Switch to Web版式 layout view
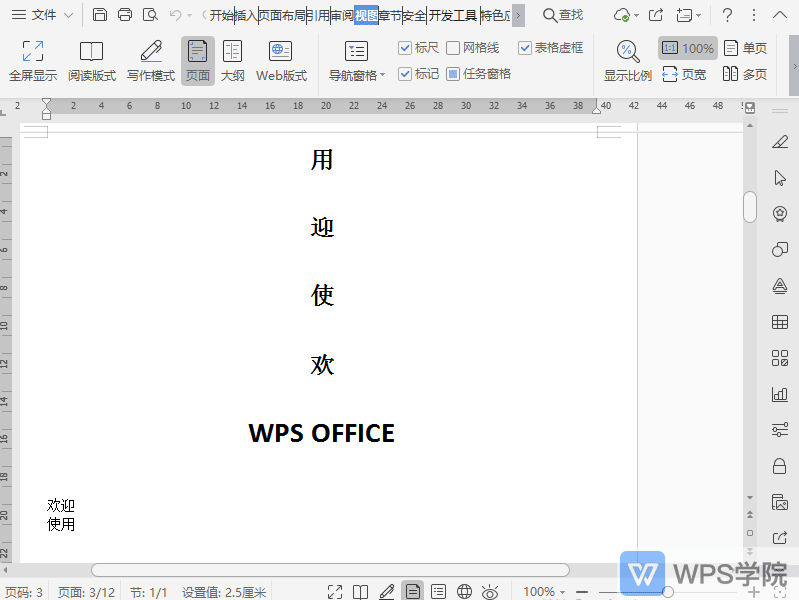The width and height of the screenshot is (799, 600). coord(281,61)
